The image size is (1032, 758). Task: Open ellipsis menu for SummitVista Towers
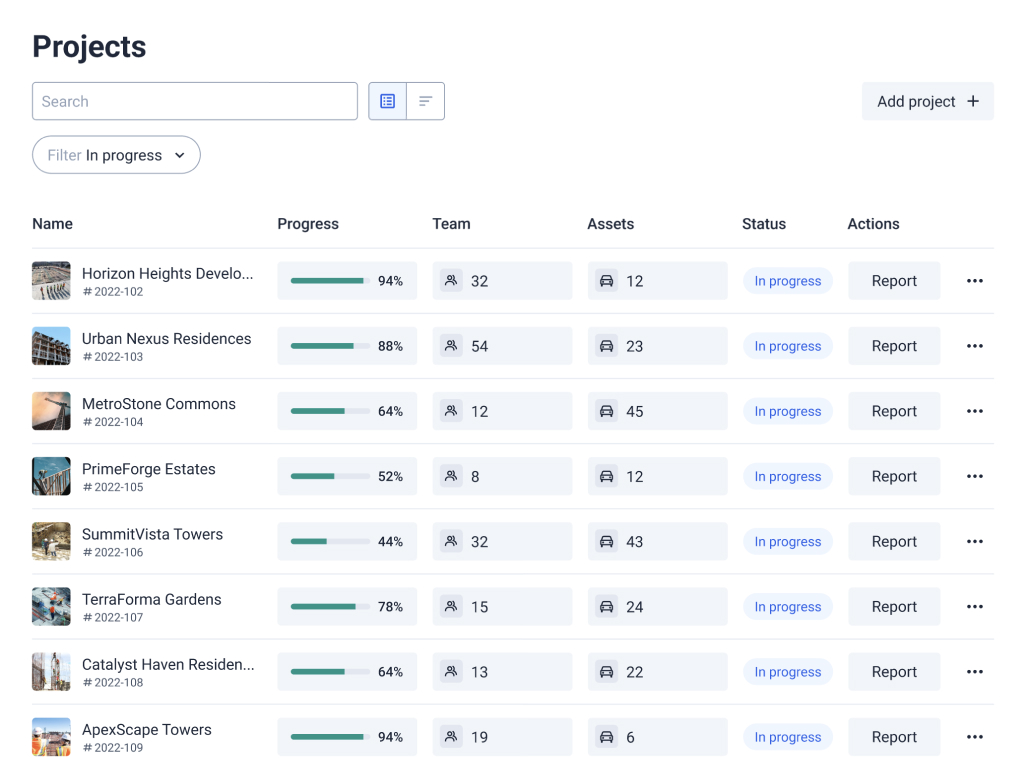975,542
